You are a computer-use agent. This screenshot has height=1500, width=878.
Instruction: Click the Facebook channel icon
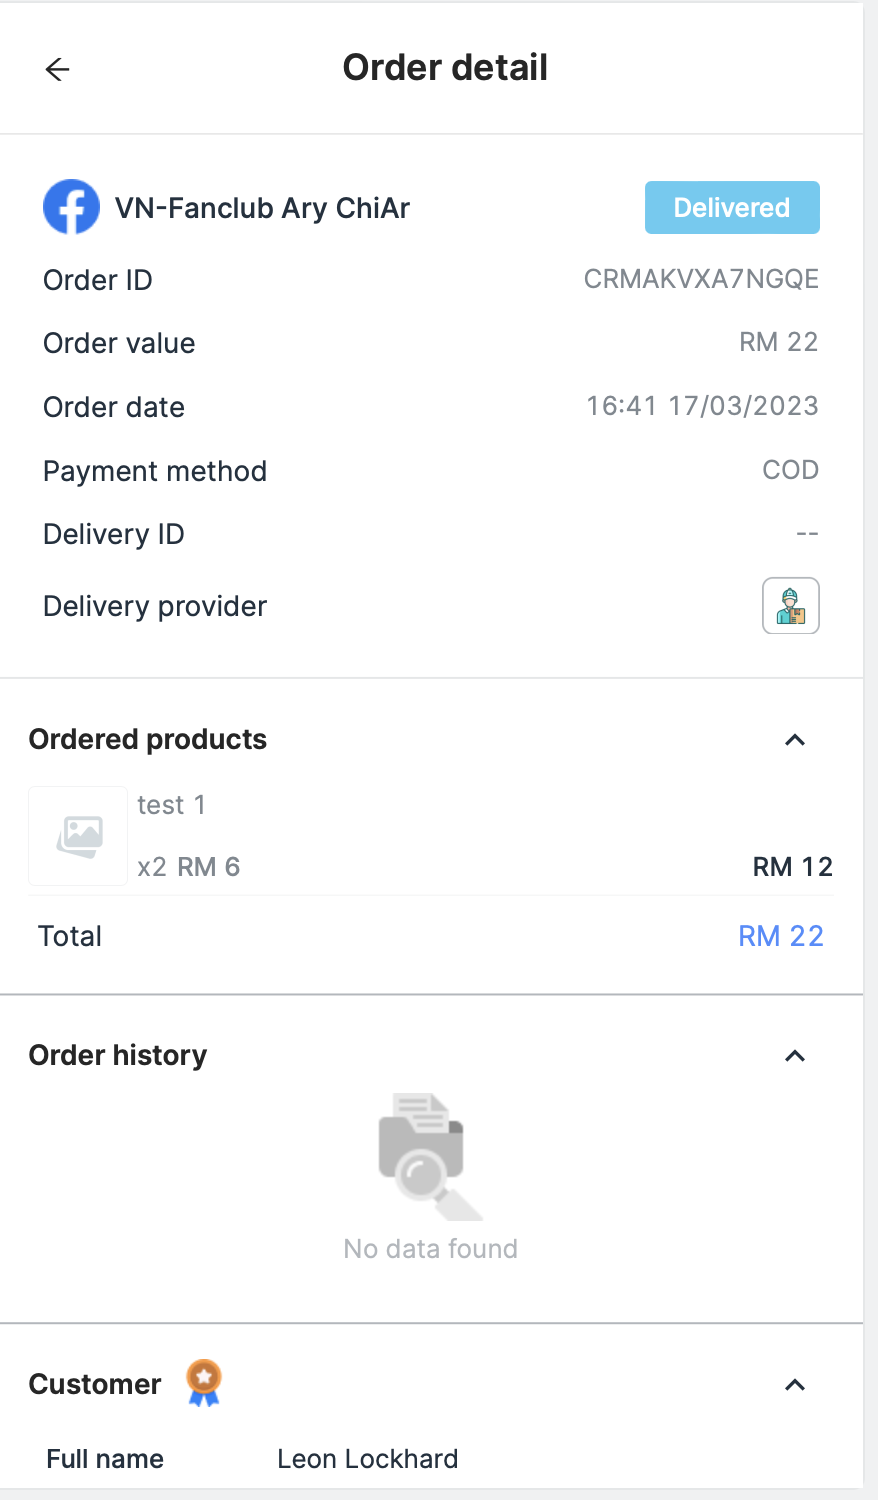pyautogui.click(x=71, y=207)
